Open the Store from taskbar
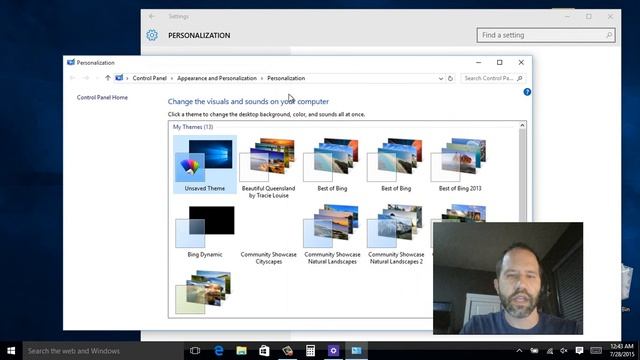The width and height of the screenshot is (640, 360). 264,351
